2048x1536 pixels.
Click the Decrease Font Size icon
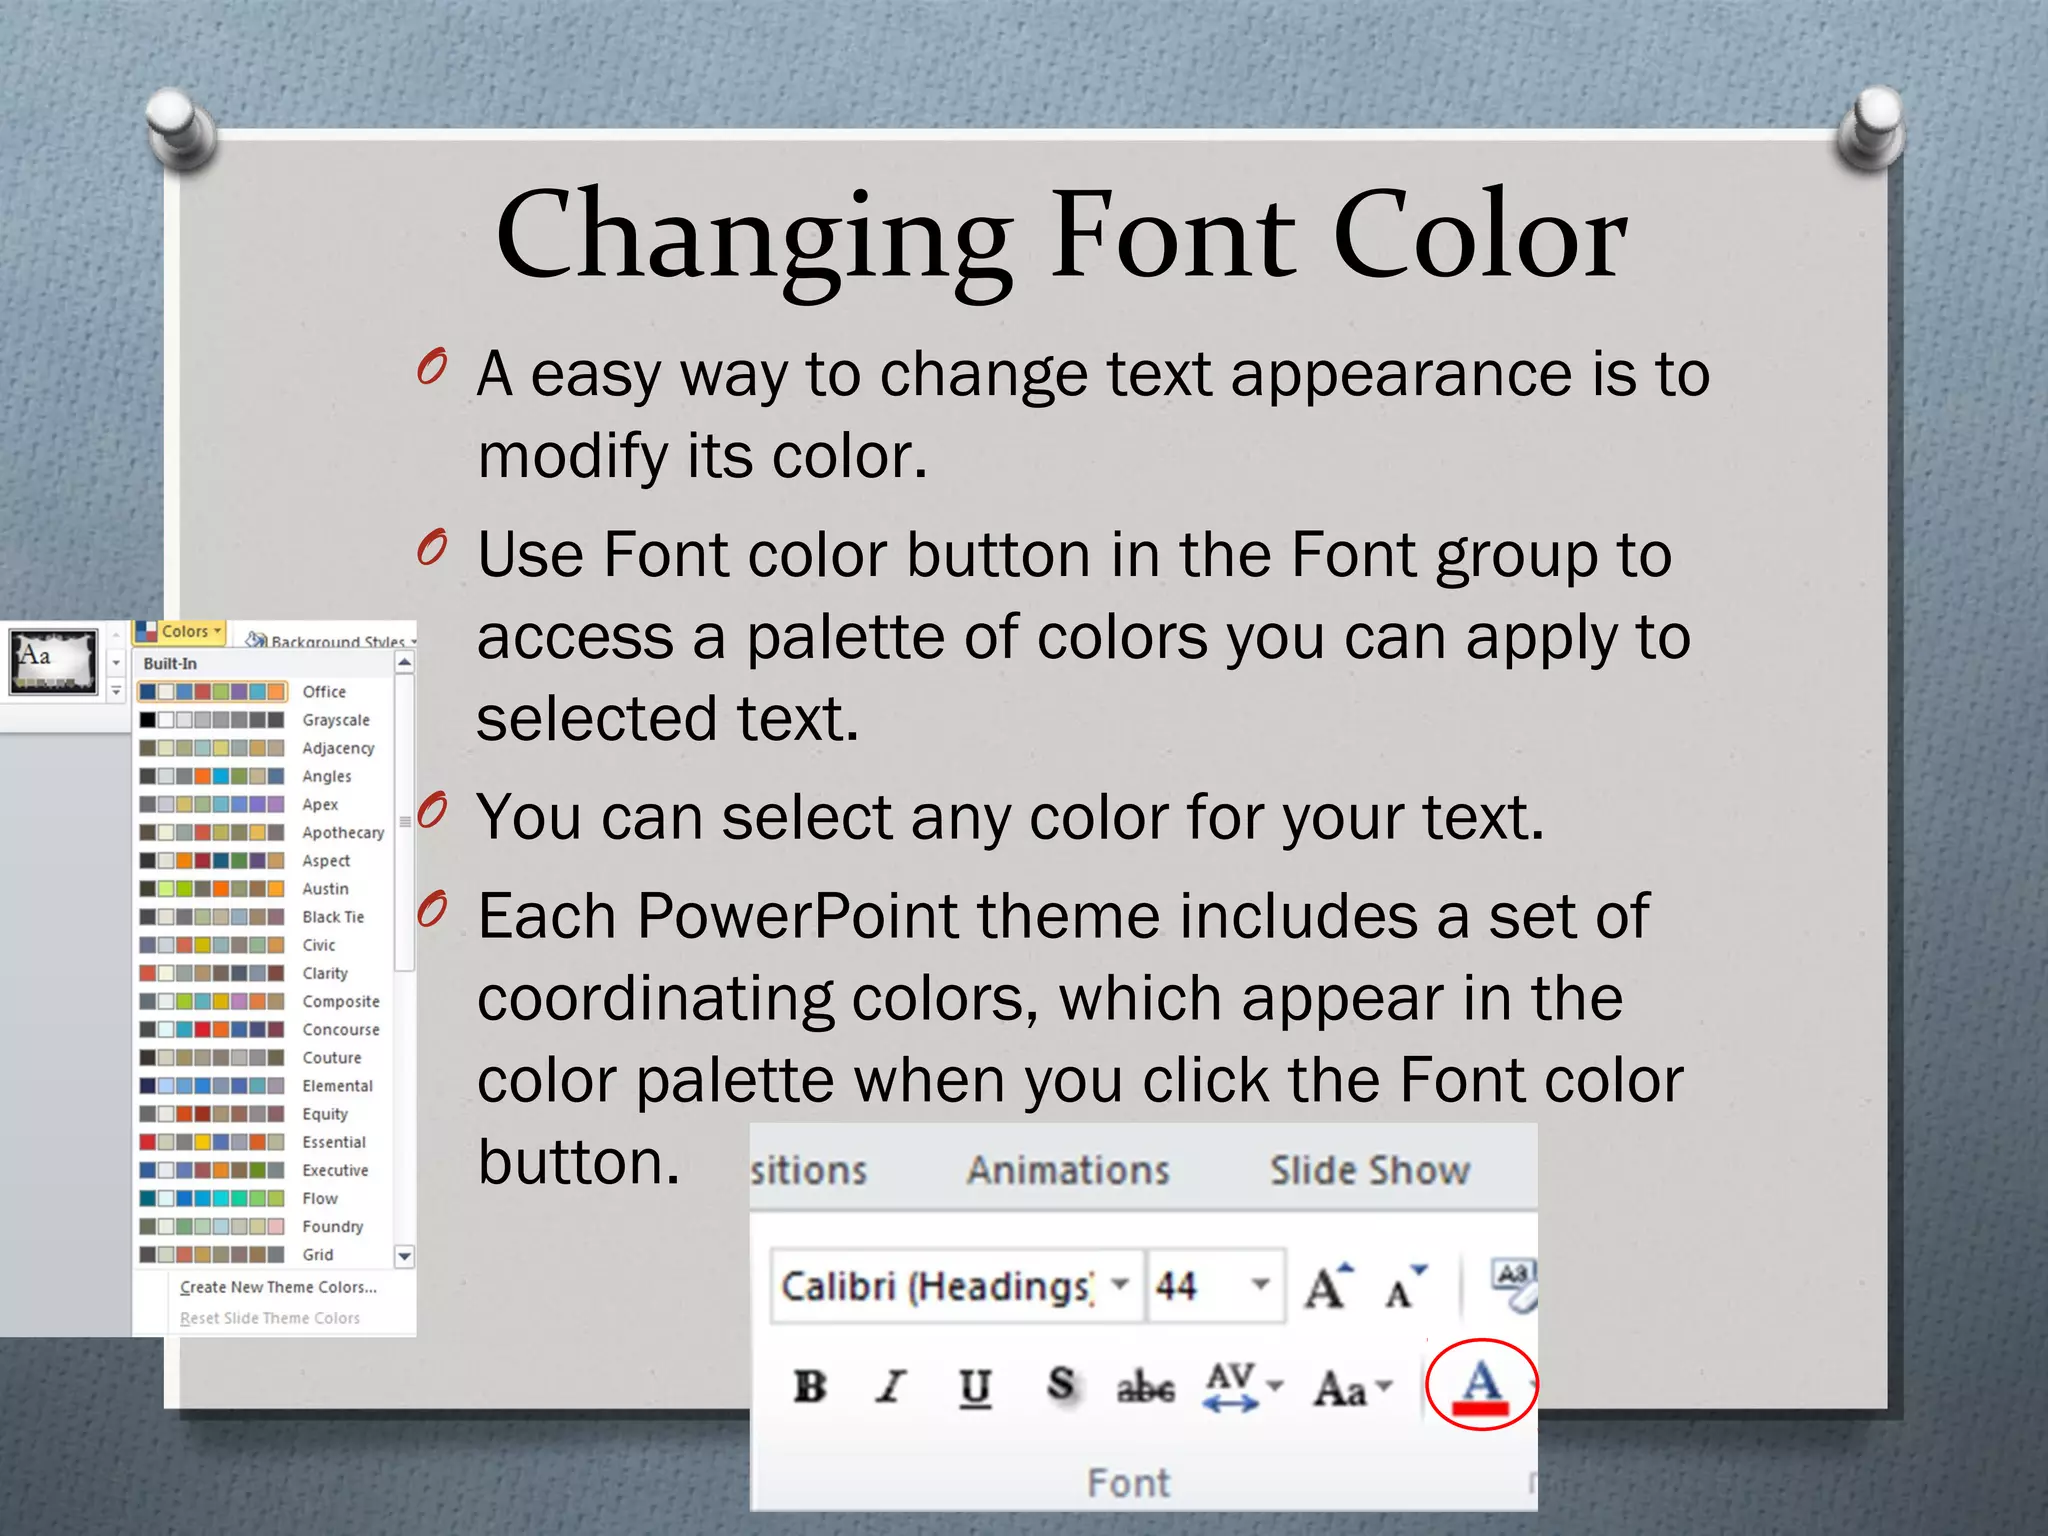1406,1286
